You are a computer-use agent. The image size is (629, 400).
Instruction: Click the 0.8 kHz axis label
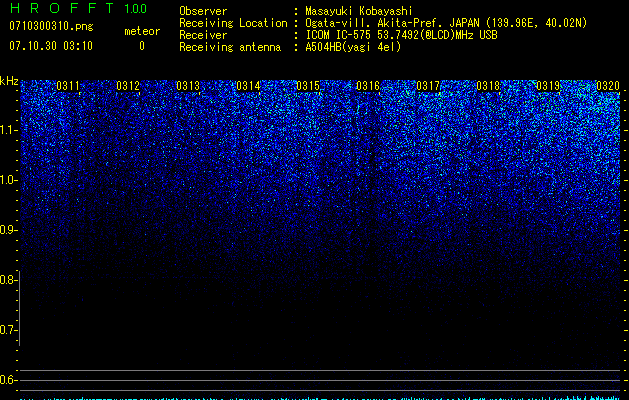9,280
